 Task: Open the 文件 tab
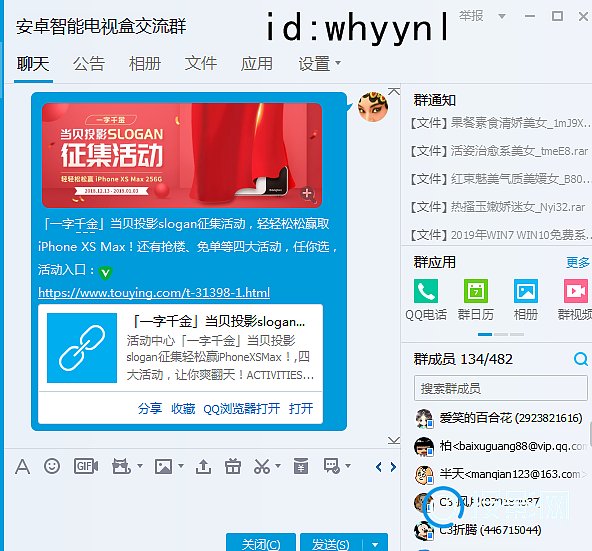click(x=201, y=63)
